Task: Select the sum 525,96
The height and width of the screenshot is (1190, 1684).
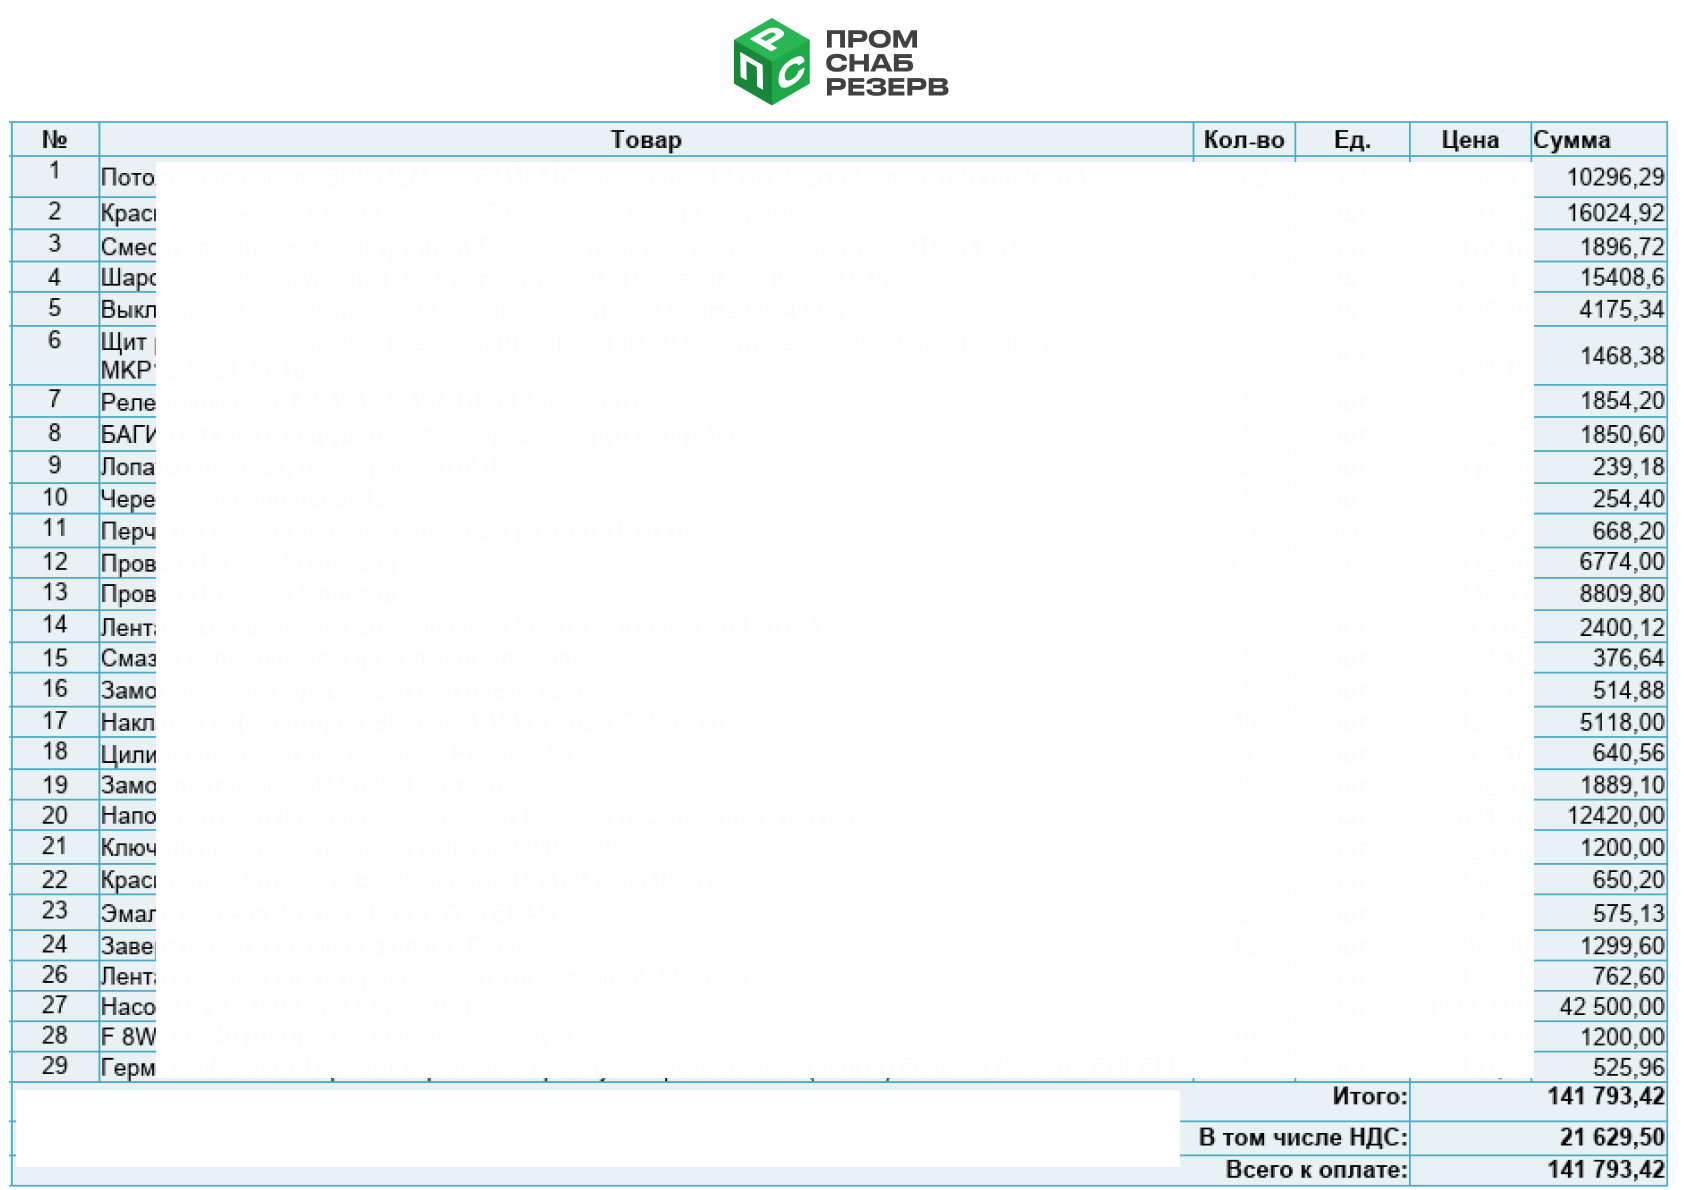Action: click(x=1629, y=1068)
